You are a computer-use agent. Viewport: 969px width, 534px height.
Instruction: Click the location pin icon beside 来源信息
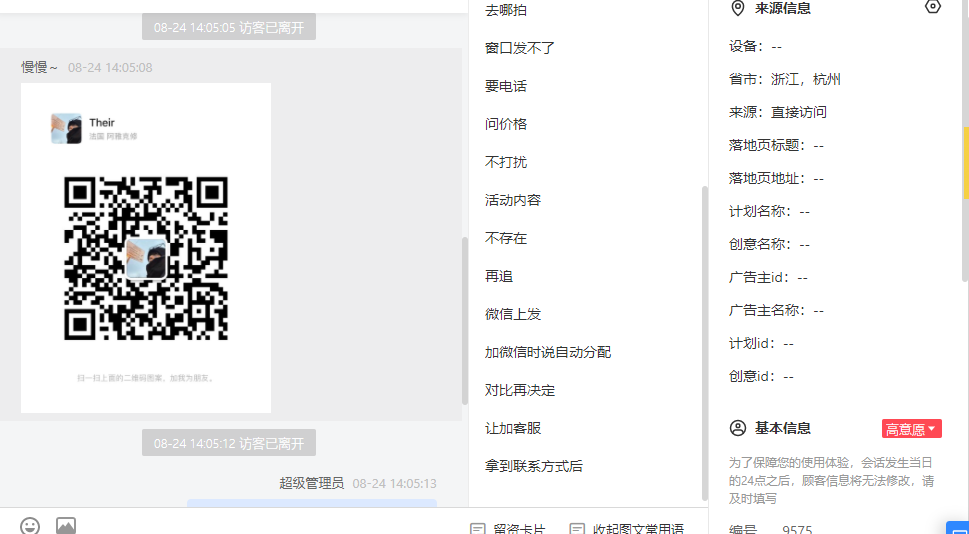(737, 8)
